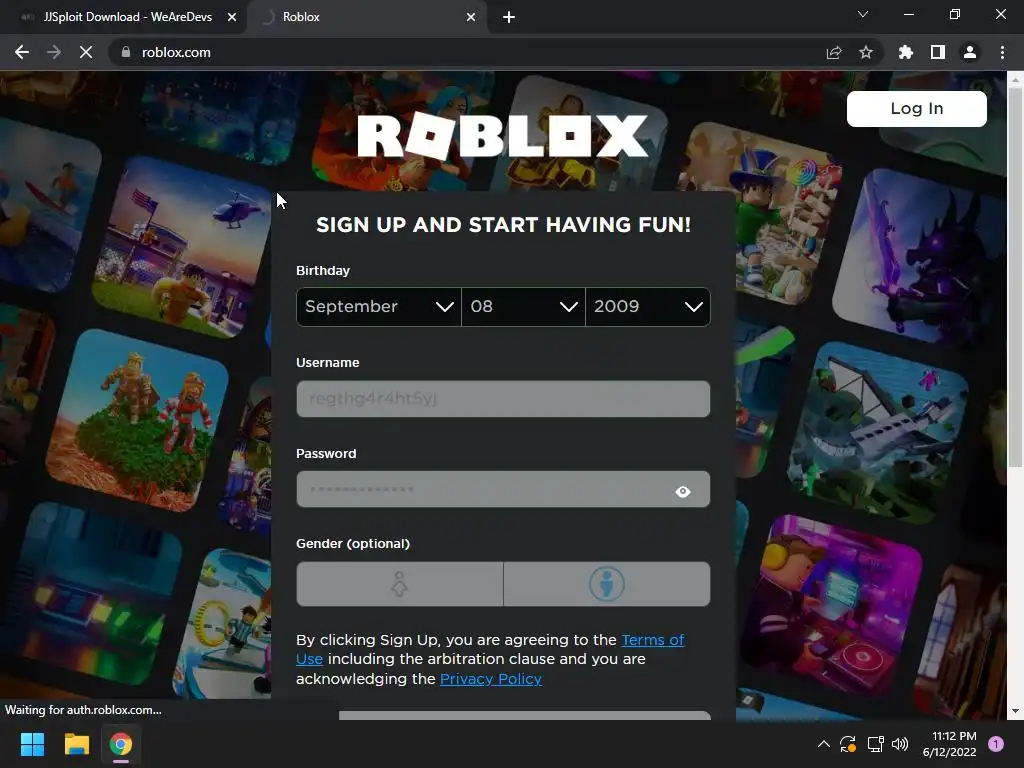Open the birthday month dropdown
1024x768 pixels.
(379, 306)
